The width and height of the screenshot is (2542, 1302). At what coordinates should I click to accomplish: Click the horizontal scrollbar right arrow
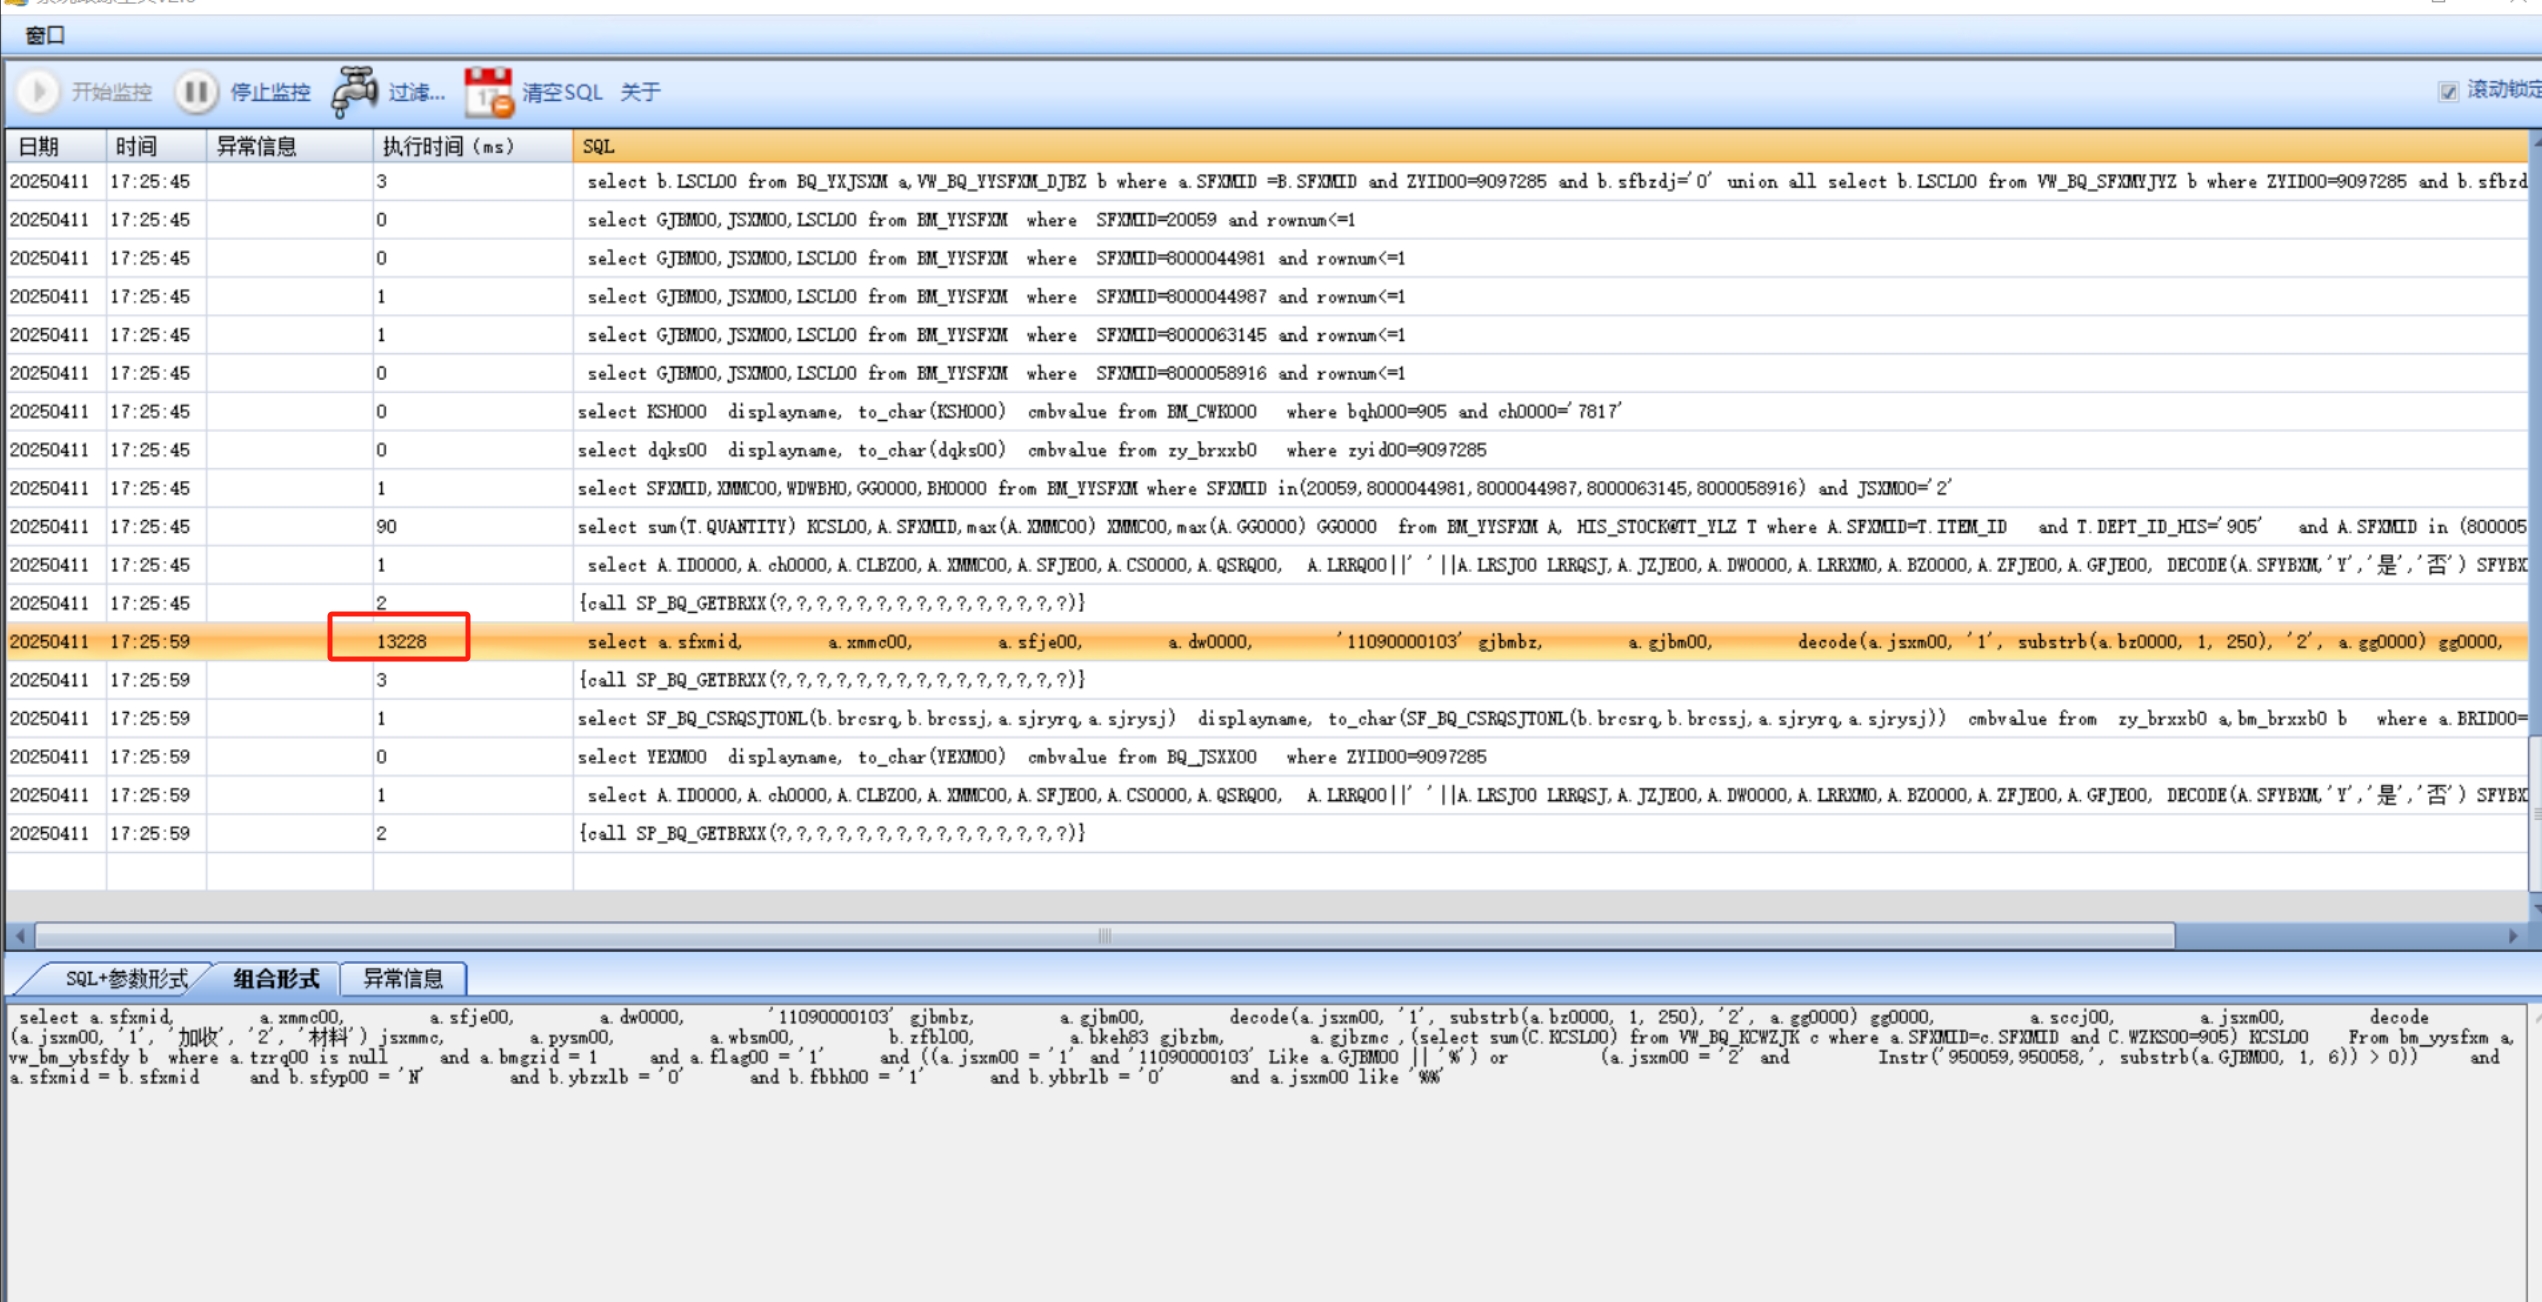[x=2513, y=936]
